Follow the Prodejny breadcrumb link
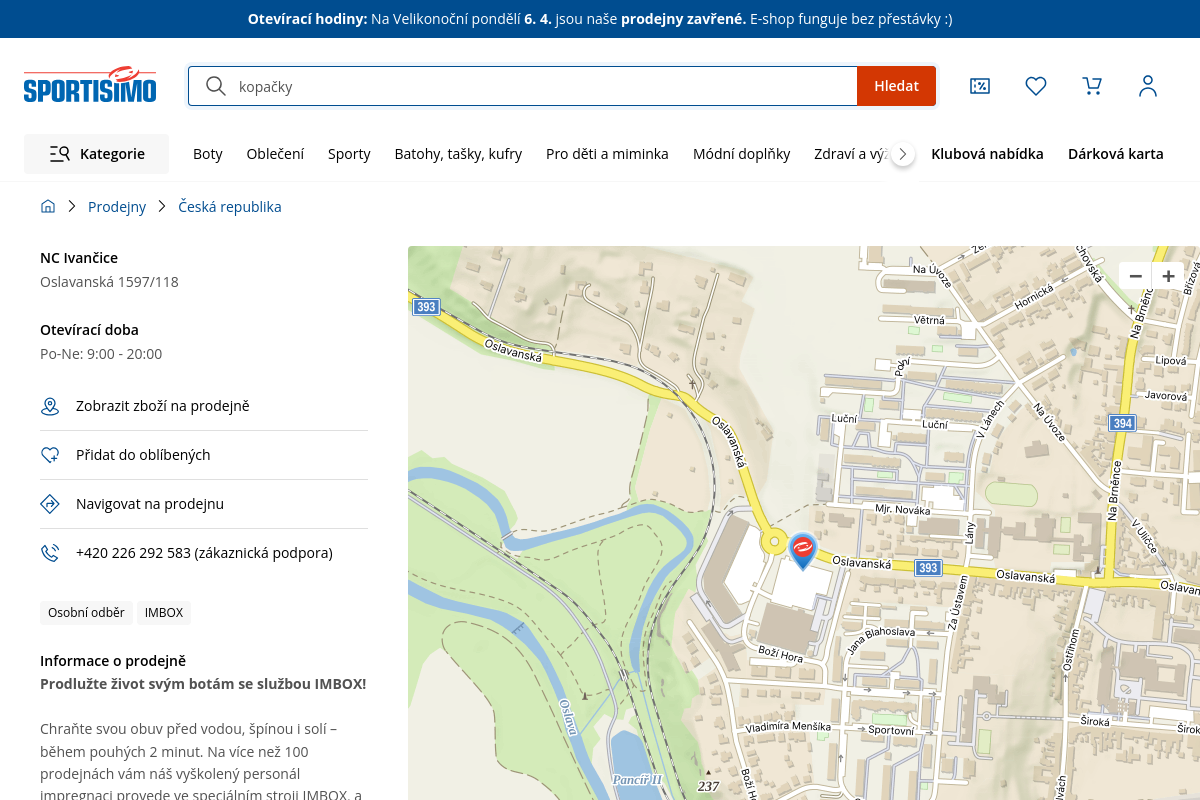This screenshot has width=1200, height=800. coord(117,207)
